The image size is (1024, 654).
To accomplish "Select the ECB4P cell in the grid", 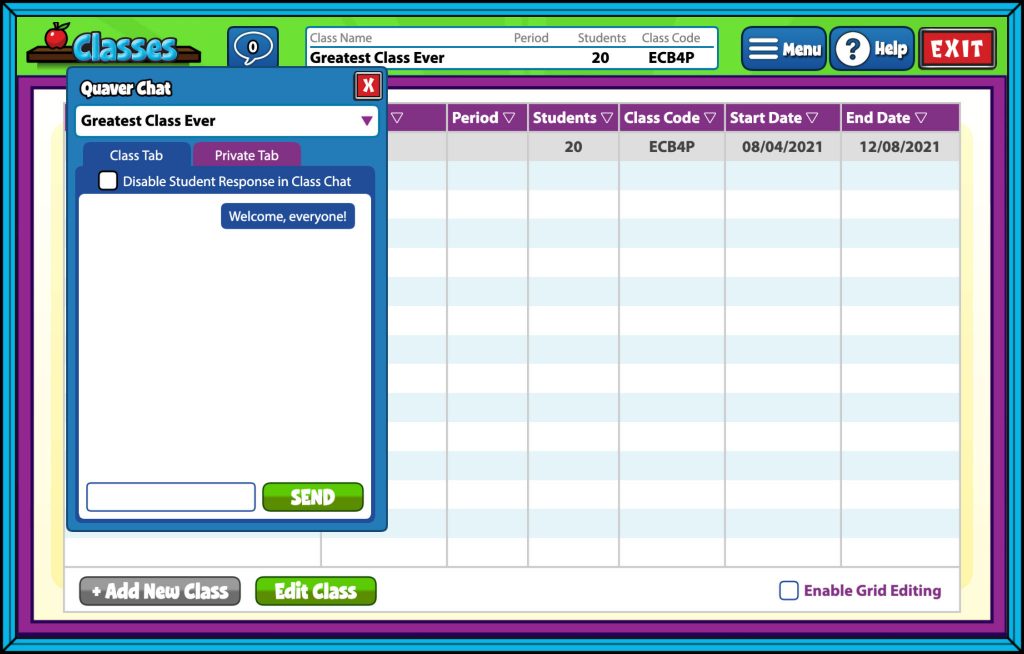I will [x=672, y=146].
